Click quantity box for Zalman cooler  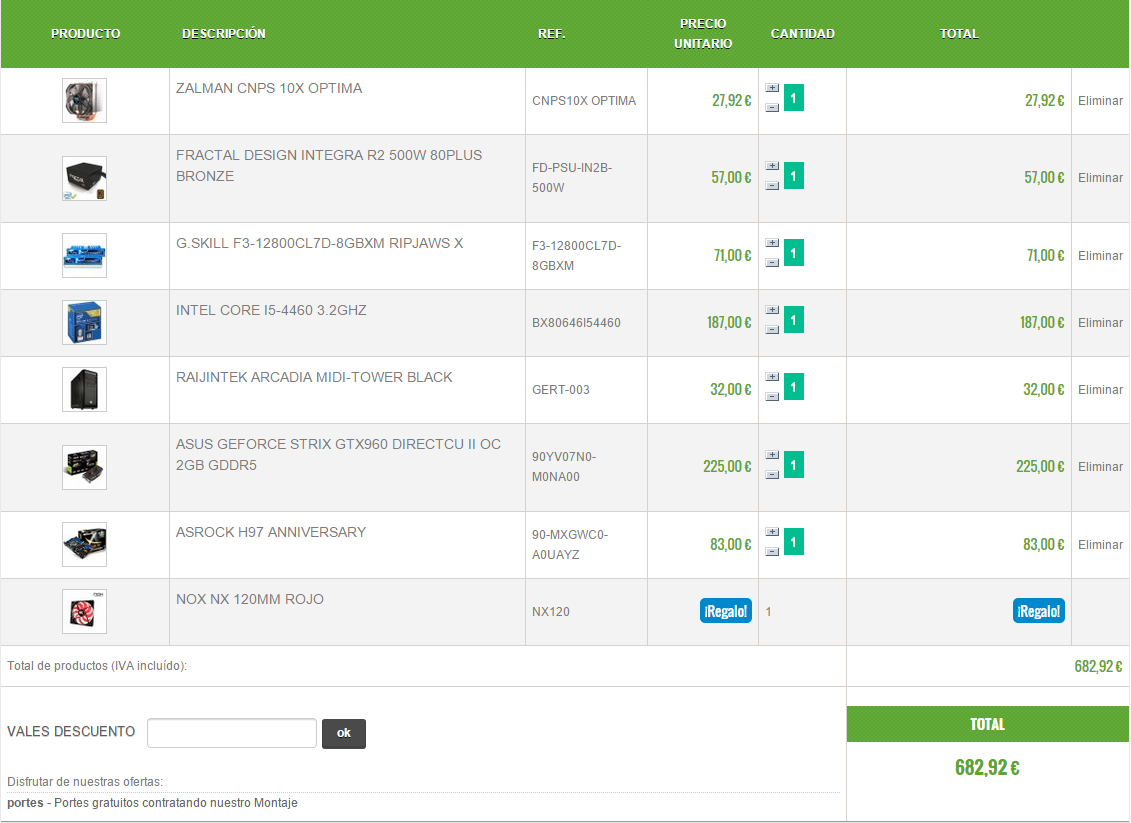tap(793, 97)
